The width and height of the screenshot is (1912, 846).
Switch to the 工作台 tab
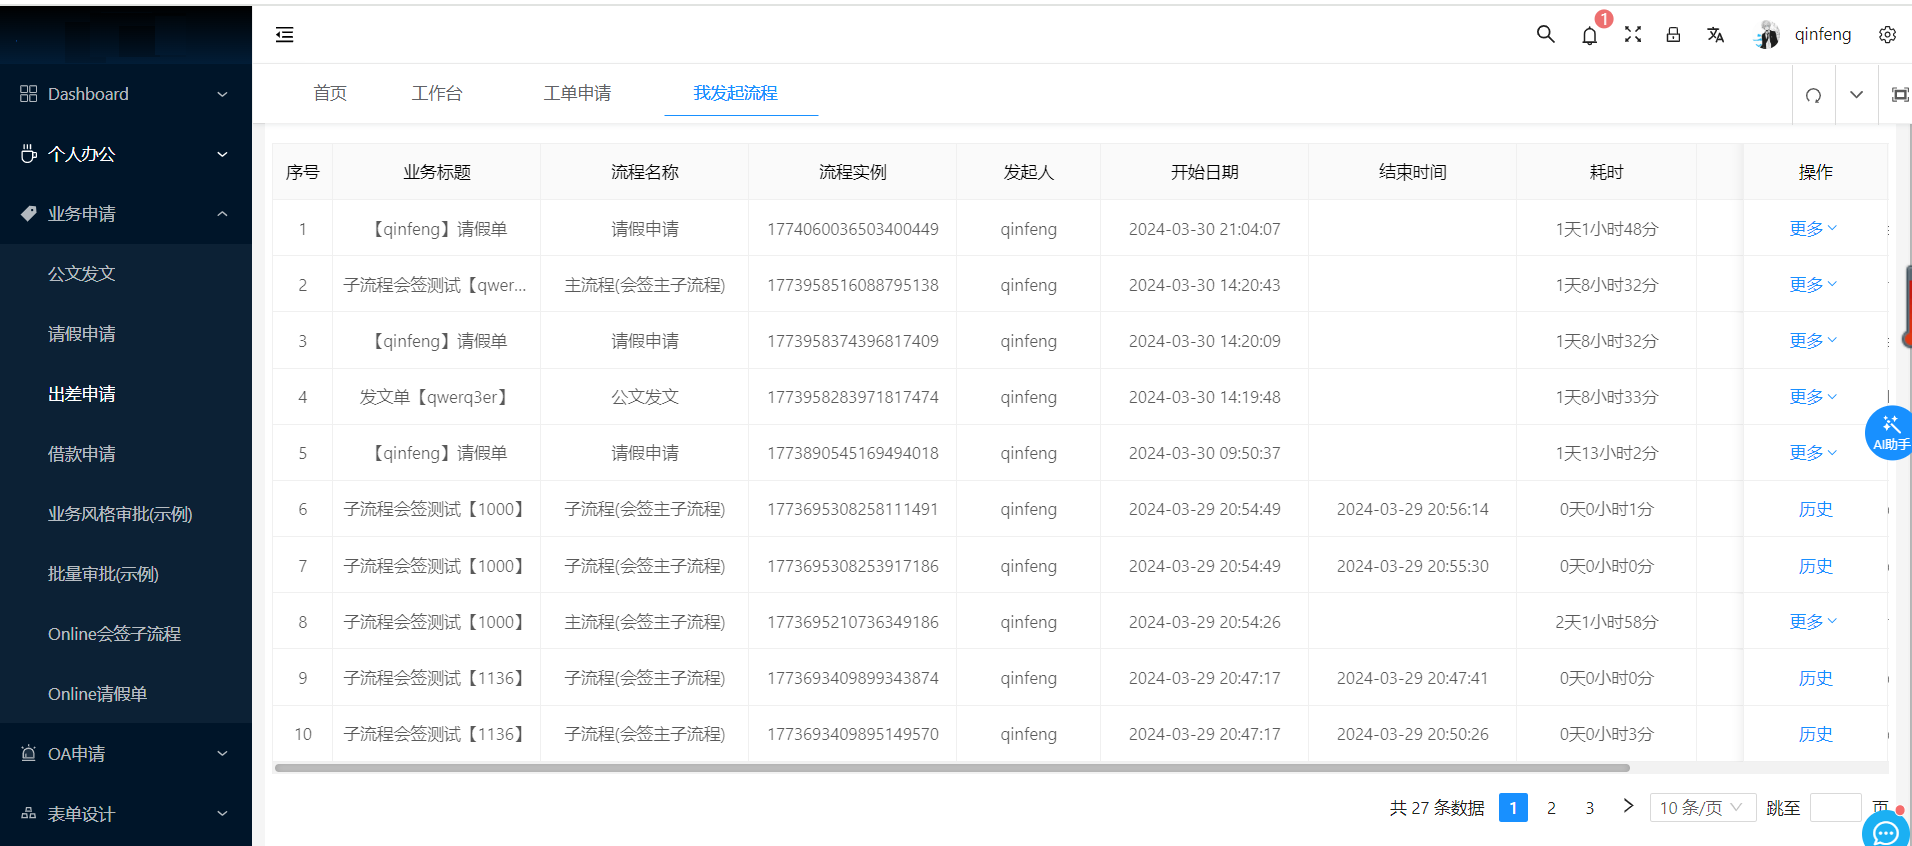(437, 93)
